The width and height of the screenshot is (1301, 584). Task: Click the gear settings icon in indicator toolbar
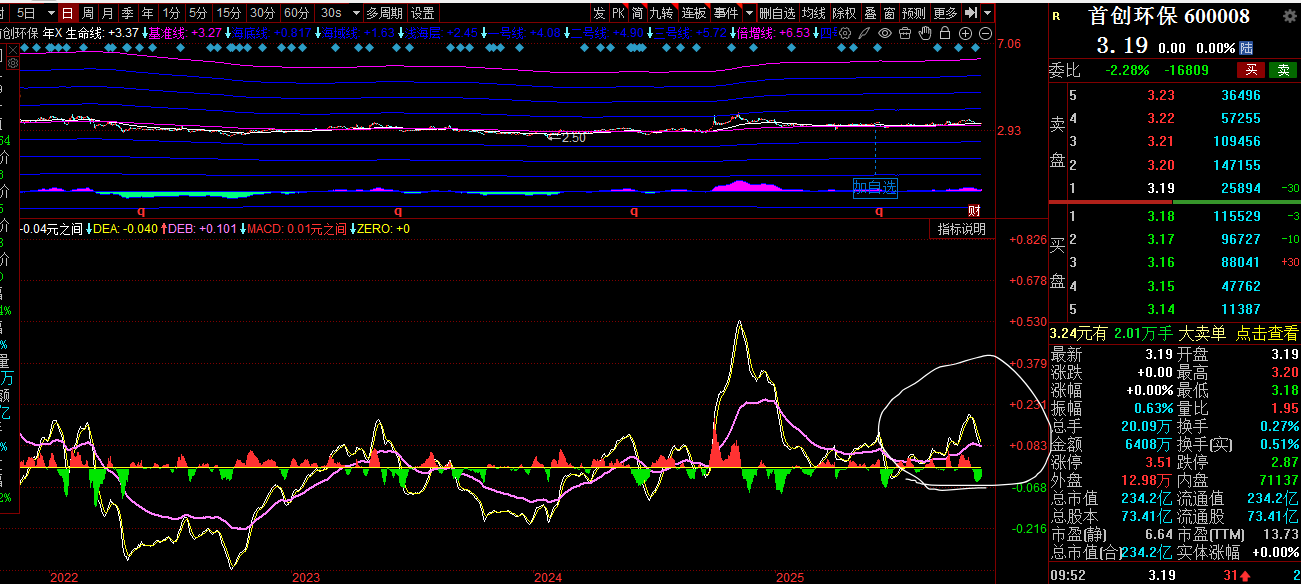(847, 33)
